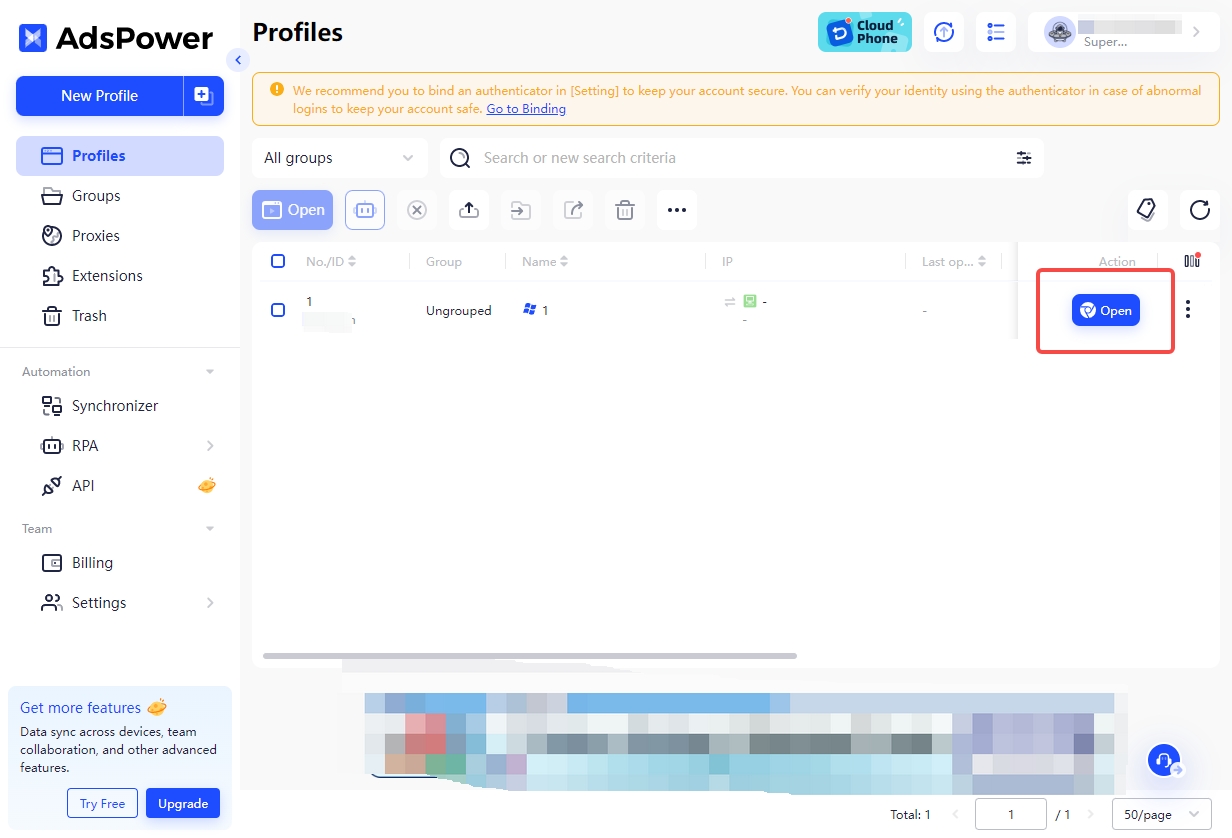The width and height of the screenshot is (1232, 838).
Task: Follow the Go to Binding link
Action: [526, 108]
